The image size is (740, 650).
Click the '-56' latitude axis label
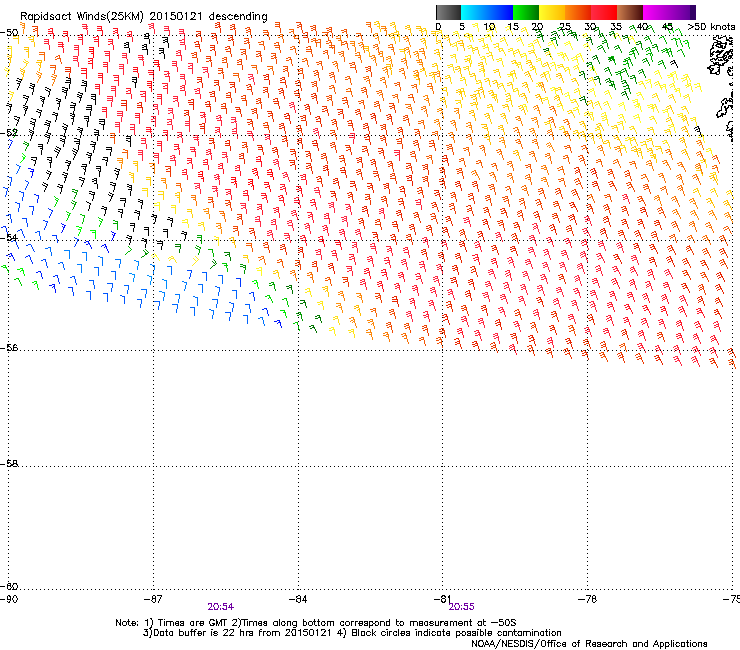(x=9, y=348)
